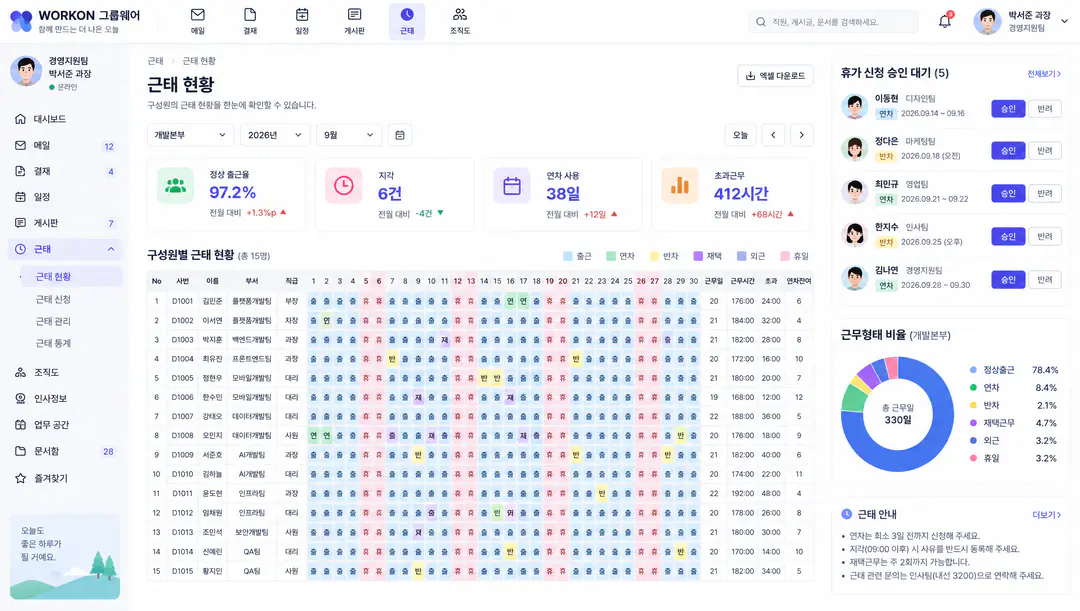Click the WORKON 그룹웨어 logo
Screen dimensions: 1080x611
[75, 21]
